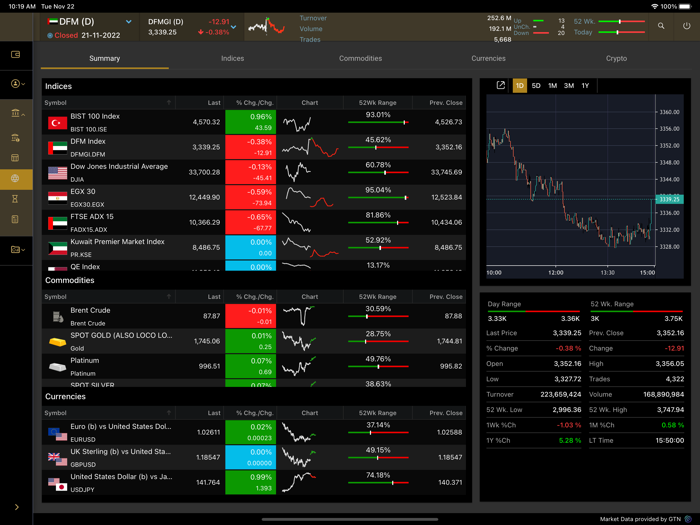Pop out the chart with expand icon

500,85
